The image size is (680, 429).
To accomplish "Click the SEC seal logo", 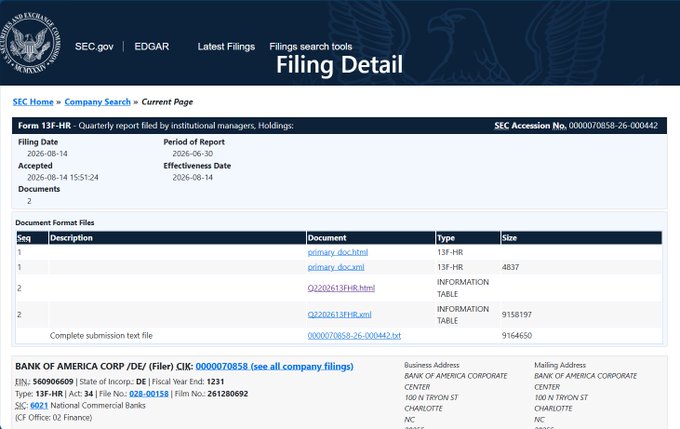I will tap(30, 43).
